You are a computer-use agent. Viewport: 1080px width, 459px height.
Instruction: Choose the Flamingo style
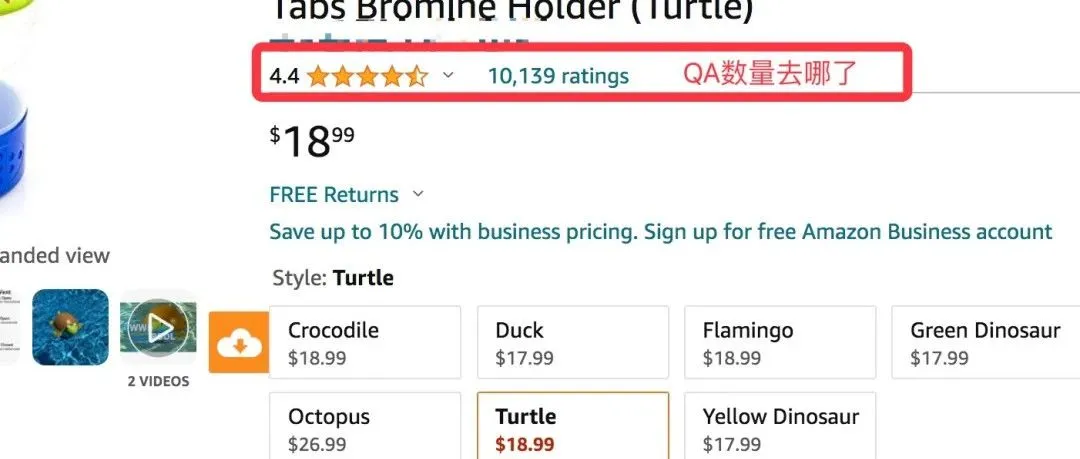point(780,343)
